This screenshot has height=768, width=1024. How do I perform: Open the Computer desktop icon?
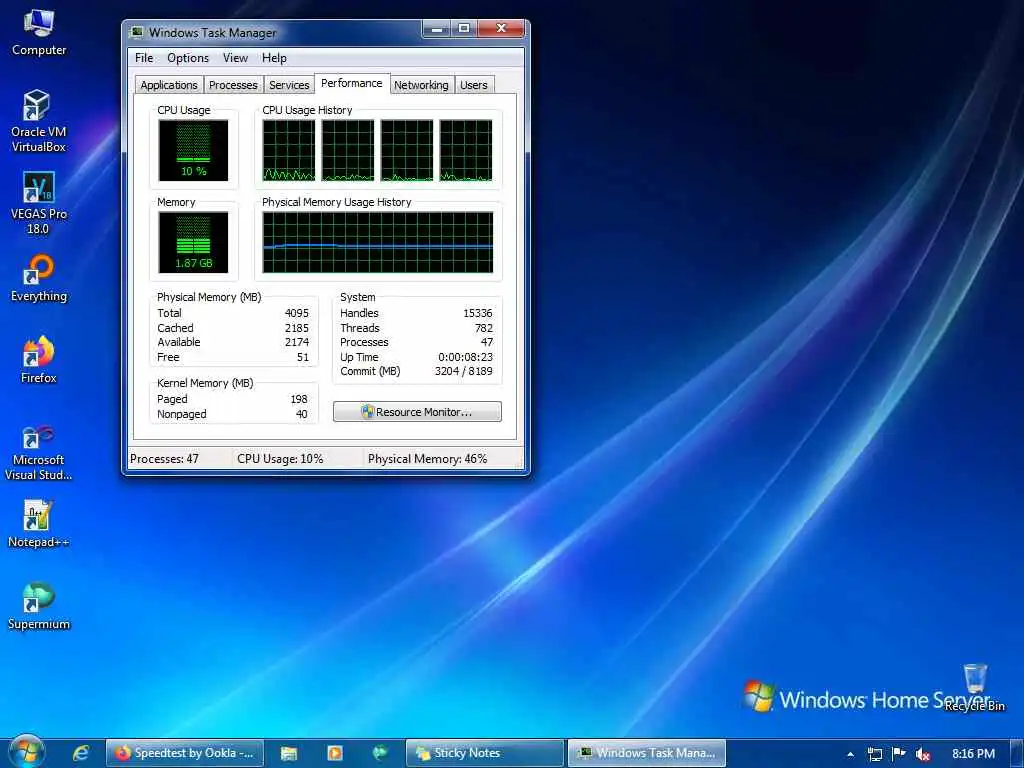[x=39, y=33]
